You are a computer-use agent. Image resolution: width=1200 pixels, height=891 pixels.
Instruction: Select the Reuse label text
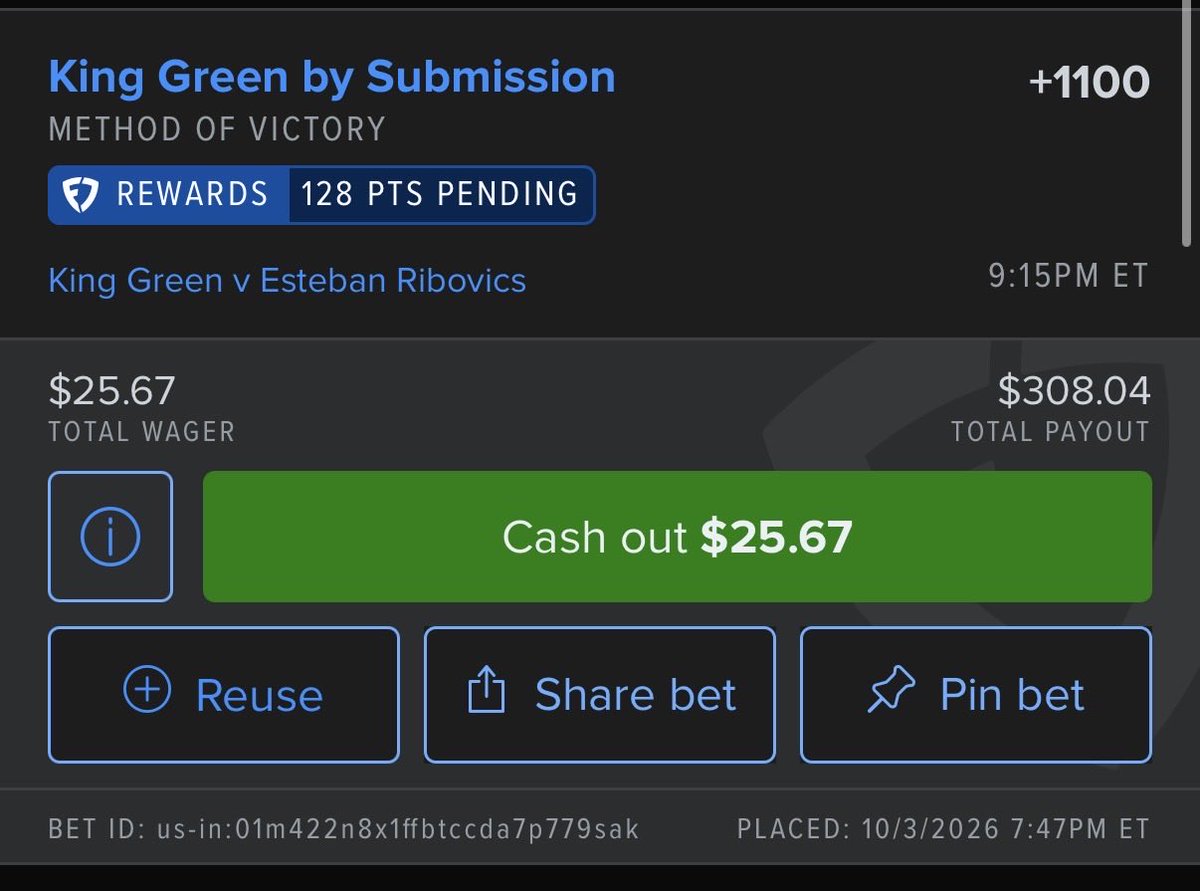(259, 695)
